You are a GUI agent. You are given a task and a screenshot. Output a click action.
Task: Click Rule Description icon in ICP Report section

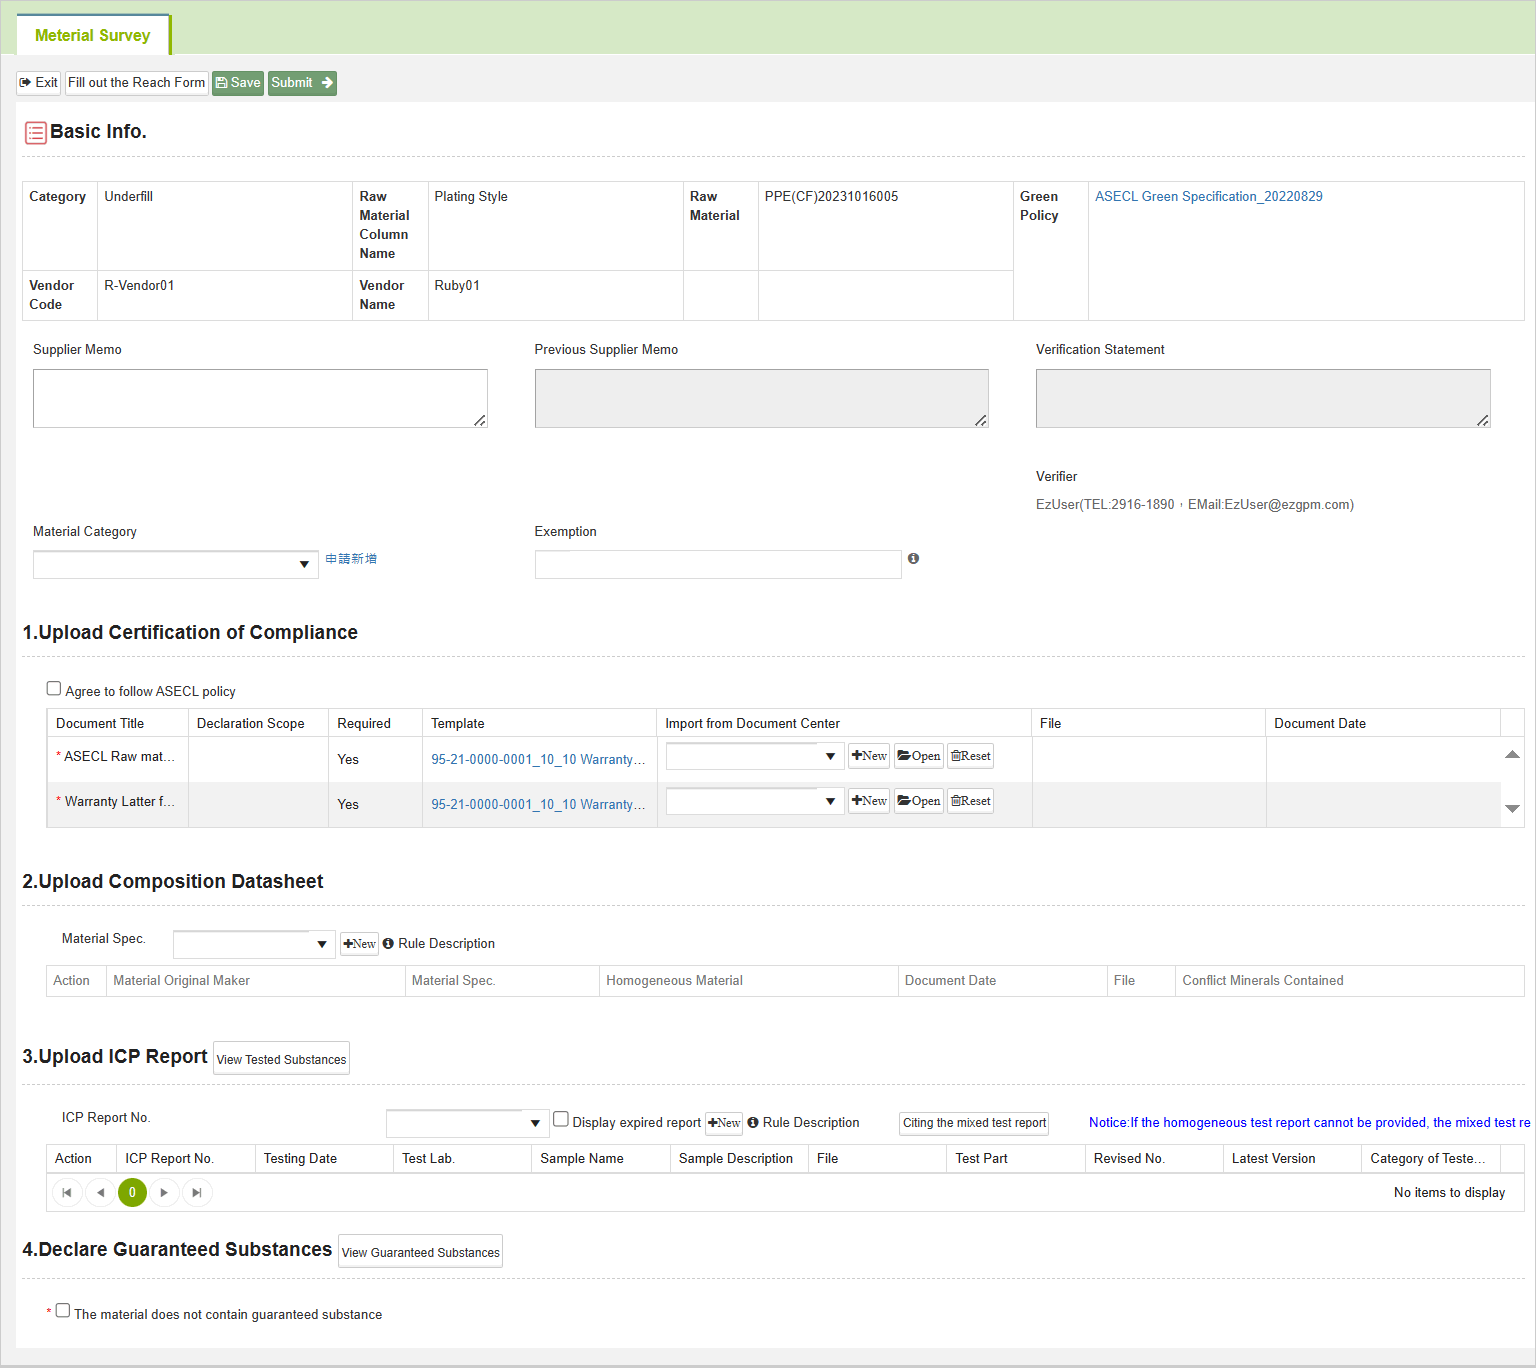coord(753,1122)
